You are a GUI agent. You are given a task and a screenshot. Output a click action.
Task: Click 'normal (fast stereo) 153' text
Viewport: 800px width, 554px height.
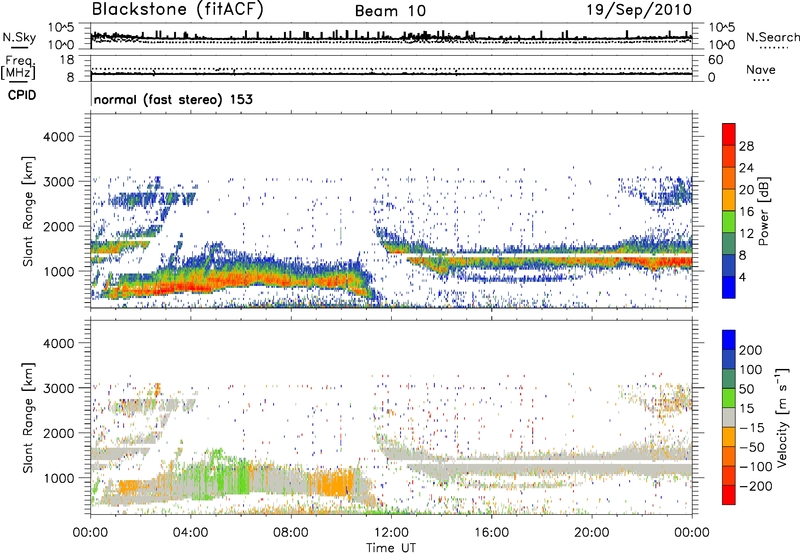[x=173, y=99]
